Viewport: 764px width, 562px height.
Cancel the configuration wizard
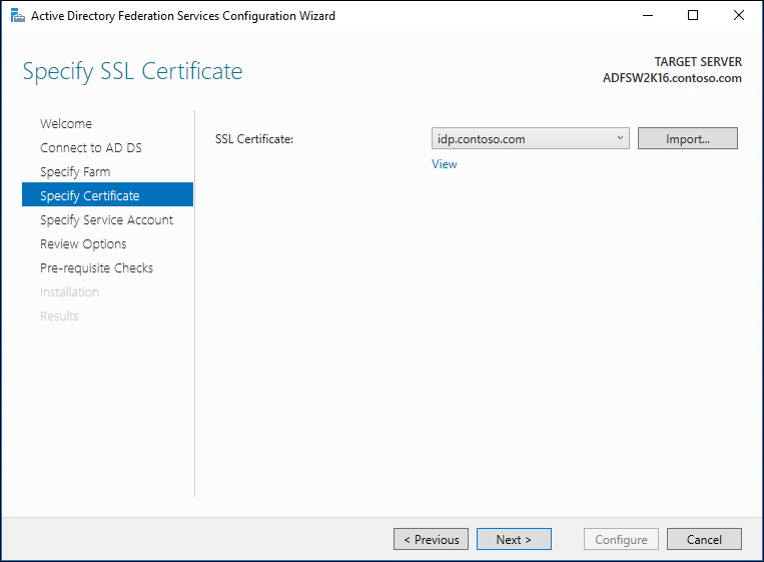pos(704,539)
